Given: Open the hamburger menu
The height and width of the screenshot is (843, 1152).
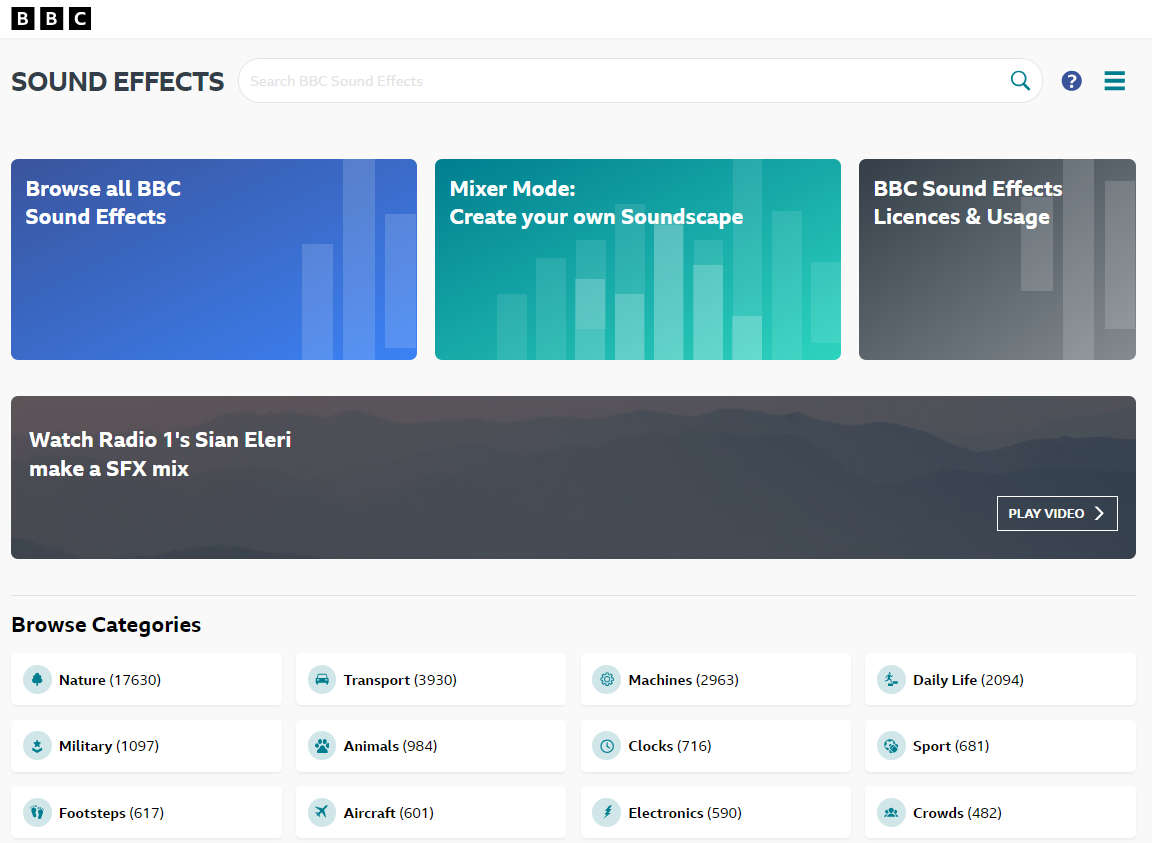Looking at the screenshot, I should click(1114, 81).
